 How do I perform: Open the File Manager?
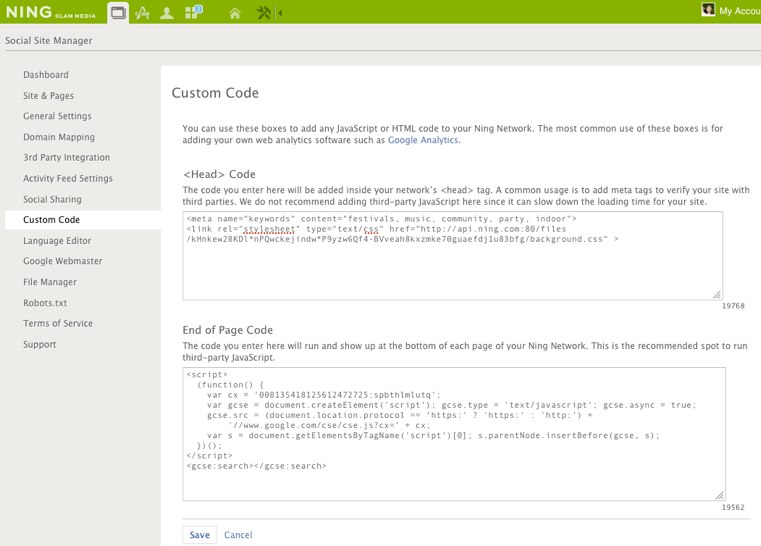click(50, 282)
